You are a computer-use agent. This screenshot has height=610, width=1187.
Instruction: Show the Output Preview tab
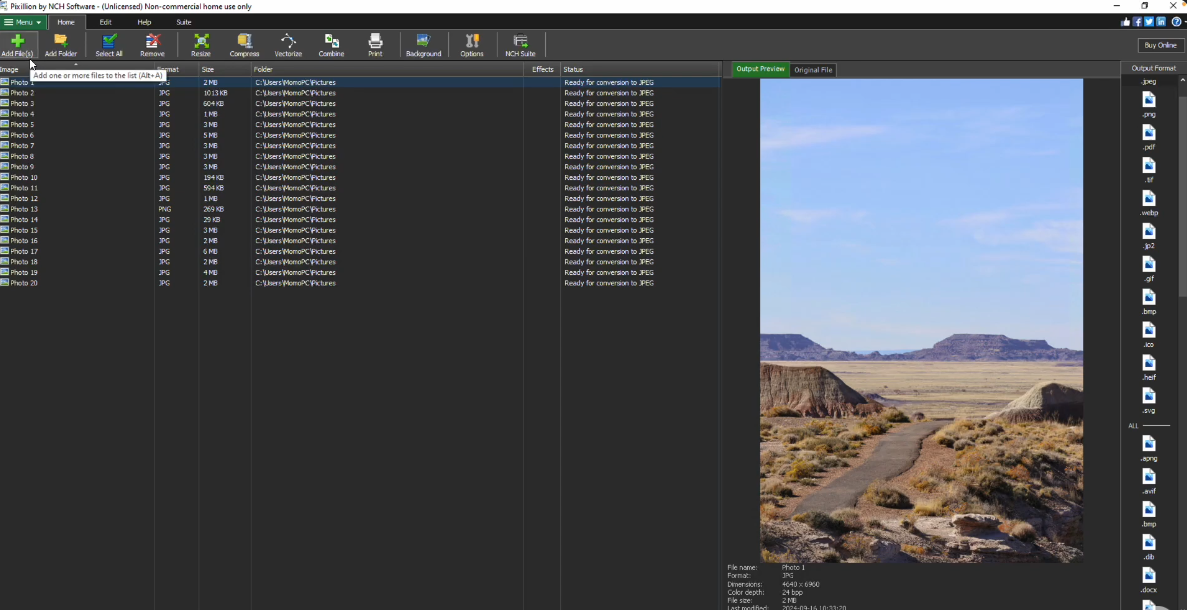[x=760, y=69]
